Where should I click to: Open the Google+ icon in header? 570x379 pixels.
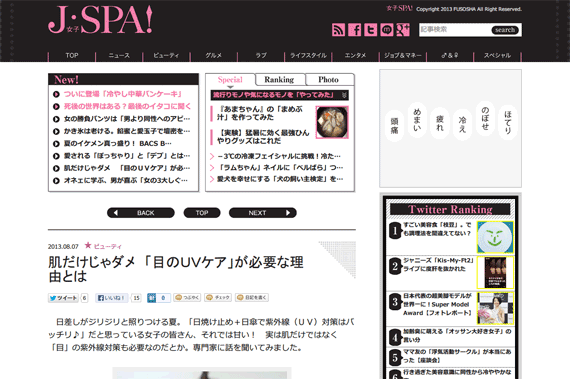(403, 29)
